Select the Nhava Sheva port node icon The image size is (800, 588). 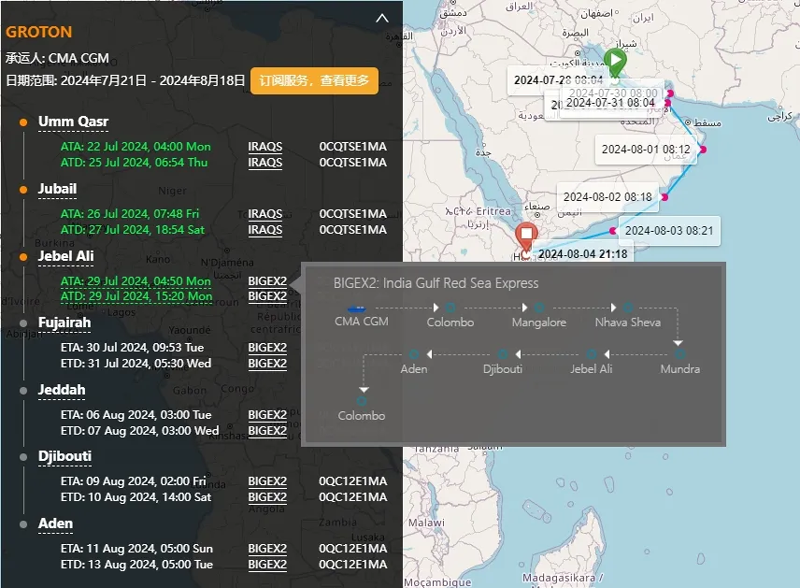pyautogui.click(x=627, y=307)
